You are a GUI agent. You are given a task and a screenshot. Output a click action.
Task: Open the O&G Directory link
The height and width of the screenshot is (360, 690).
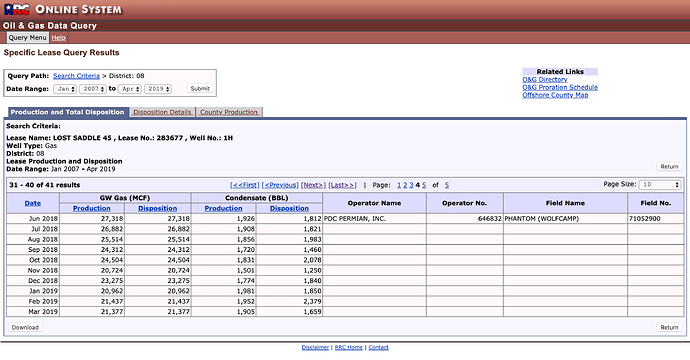pos(545,80)
